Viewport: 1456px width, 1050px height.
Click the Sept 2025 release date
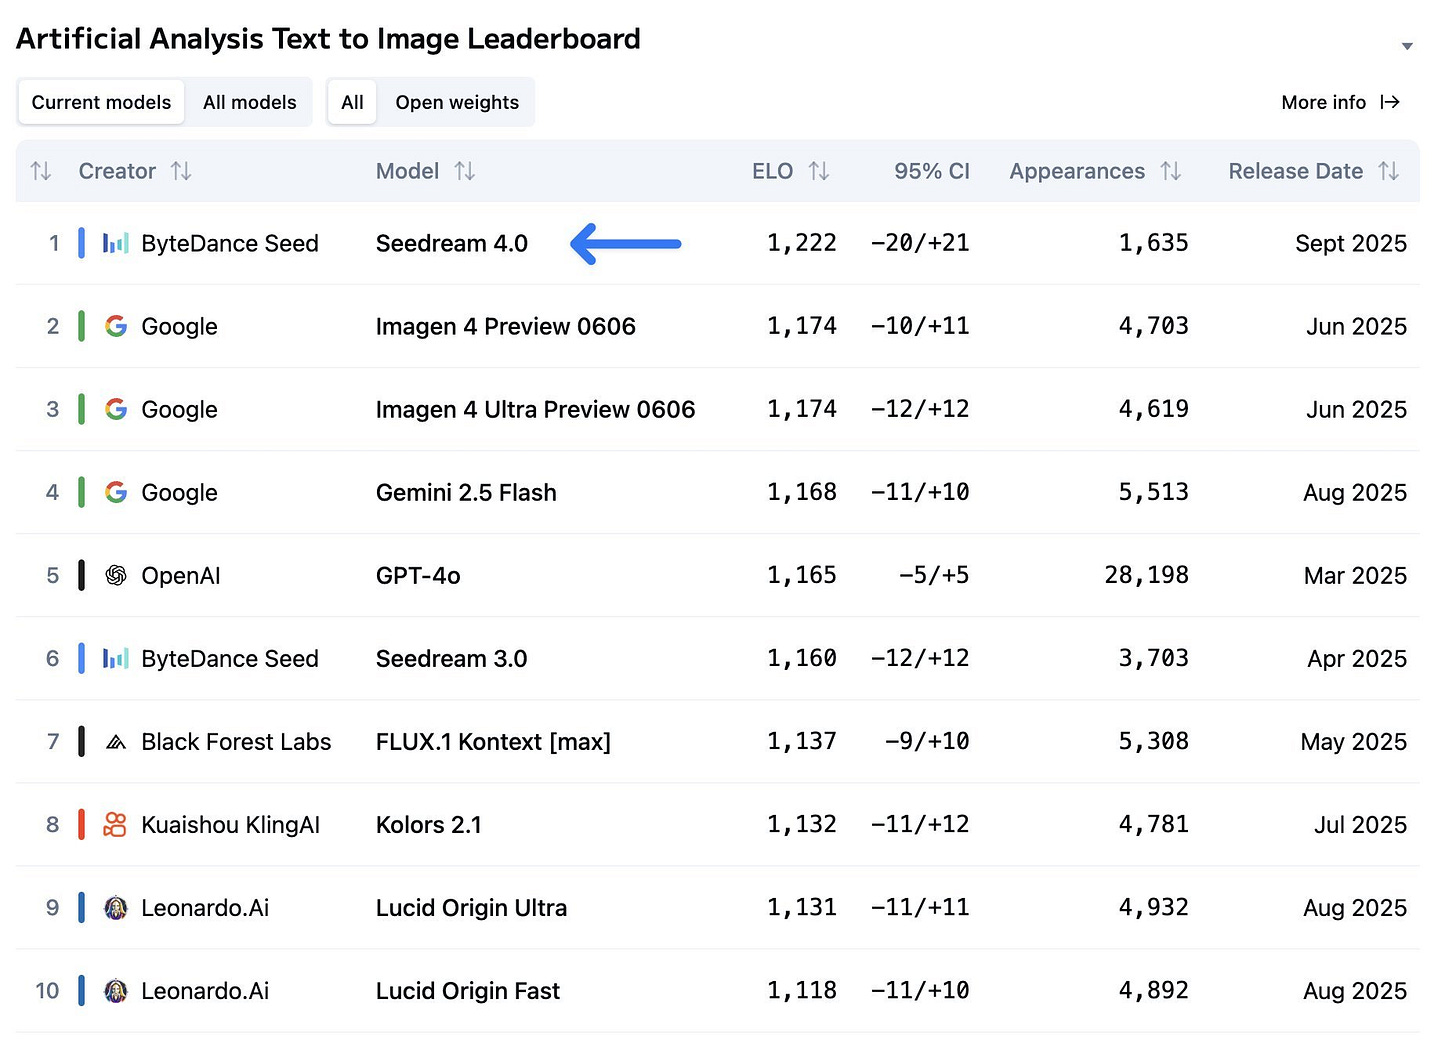click(1351, 243)
